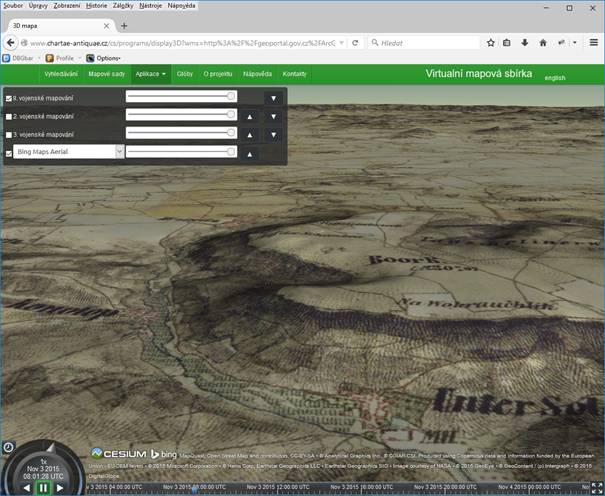This screenshot has height=496, width=605.
Task: Move 2. vojenské mapování layer down
Action: pyautogui.click(x=274, y=116)
